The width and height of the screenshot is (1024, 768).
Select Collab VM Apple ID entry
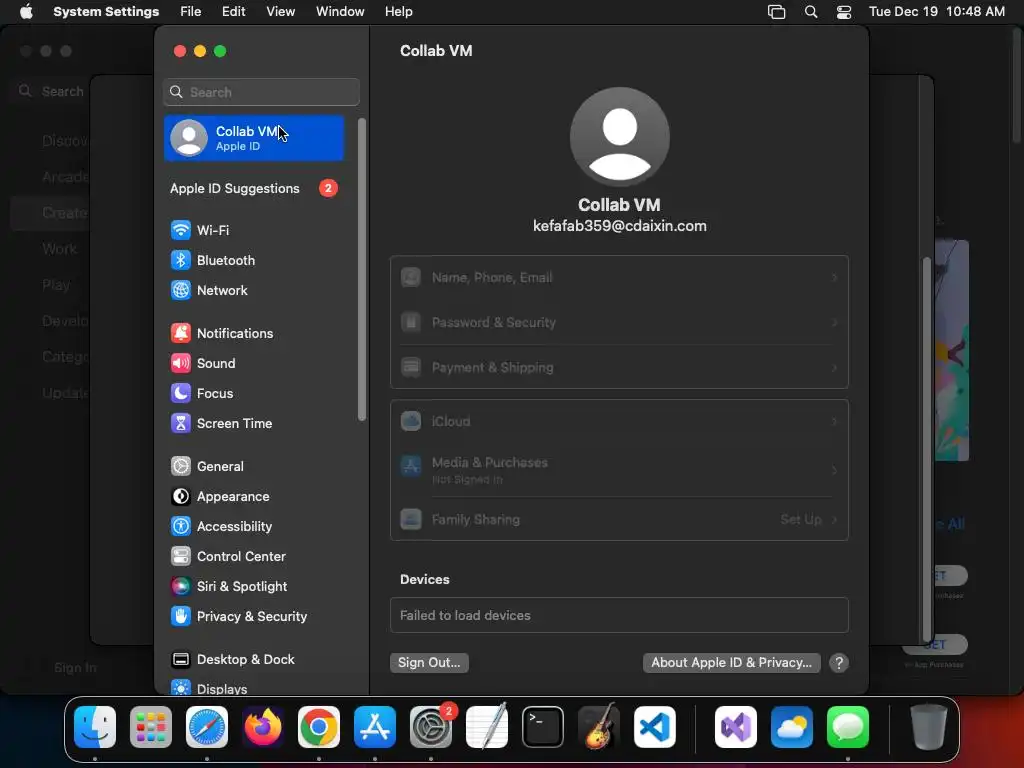coord(254,138)
